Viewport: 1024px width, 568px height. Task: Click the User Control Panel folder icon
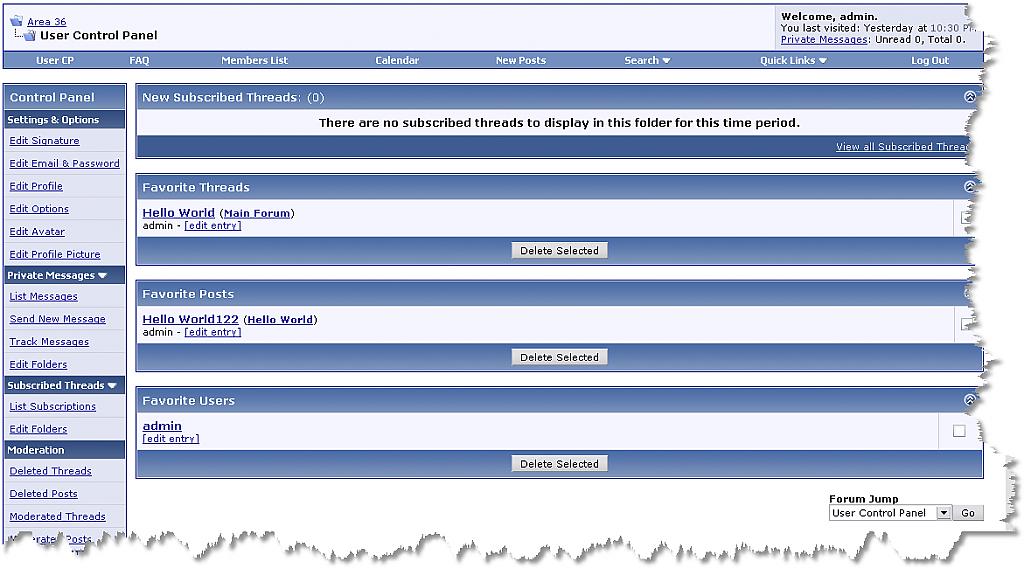pyautogui.click(x=29, y=35)
